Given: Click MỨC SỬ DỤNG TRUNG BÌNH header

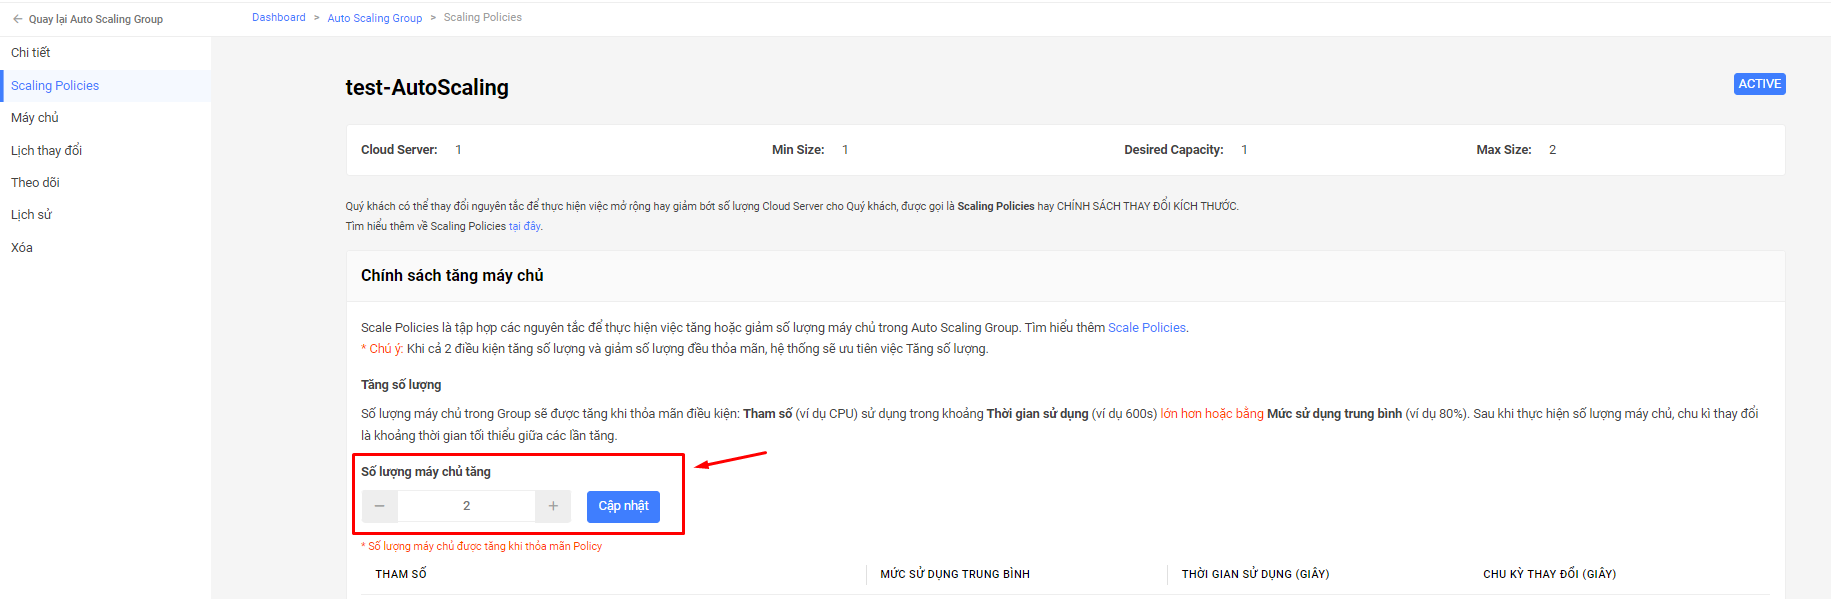Looking at the screenshot, I should coord(955,574).
